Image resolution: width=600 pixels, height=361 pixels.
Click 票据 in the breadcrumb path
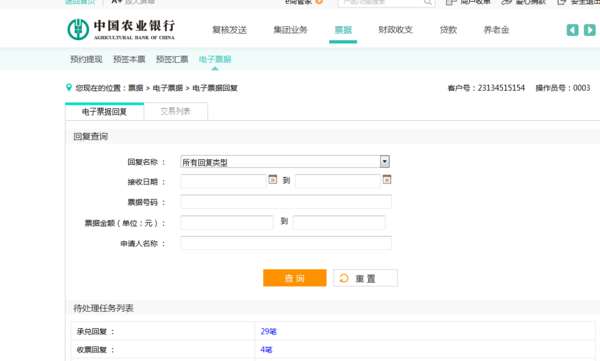tap(135, 88)
